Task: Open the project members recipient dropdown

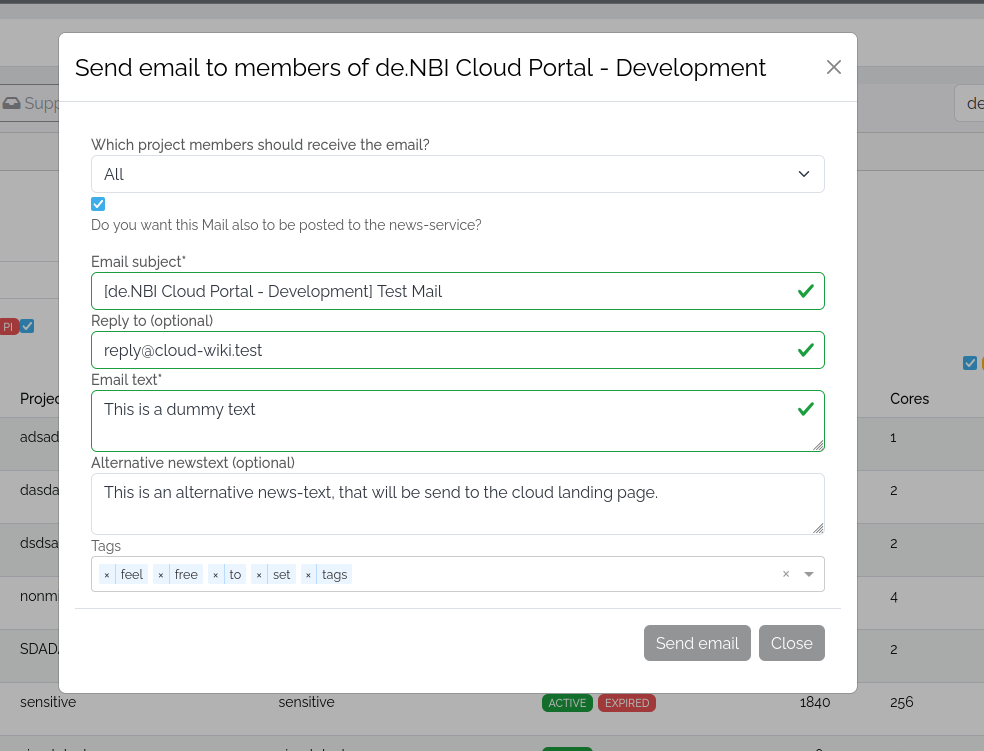Action: (x=457, y=174)
